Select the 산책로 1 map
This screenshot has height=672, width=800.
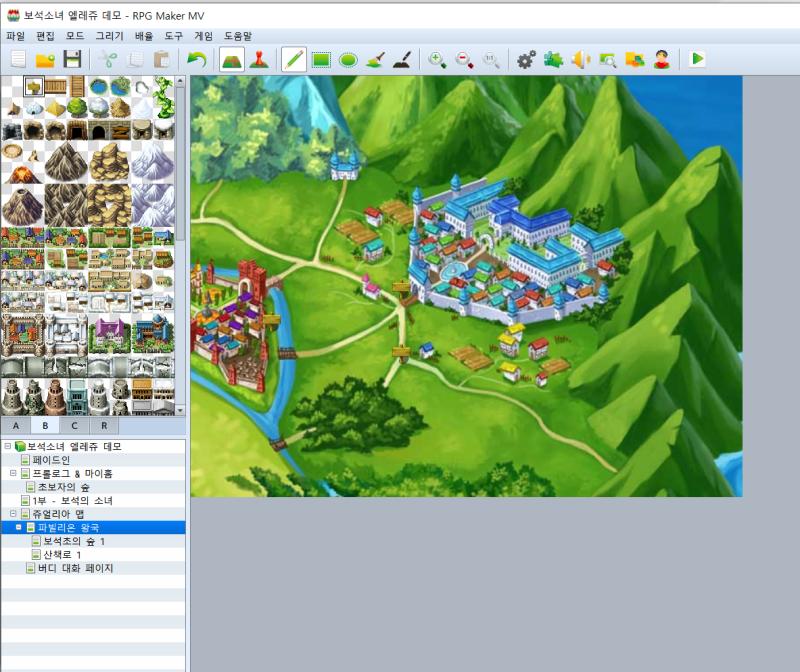pyautogui.click(x=62, y=554)
